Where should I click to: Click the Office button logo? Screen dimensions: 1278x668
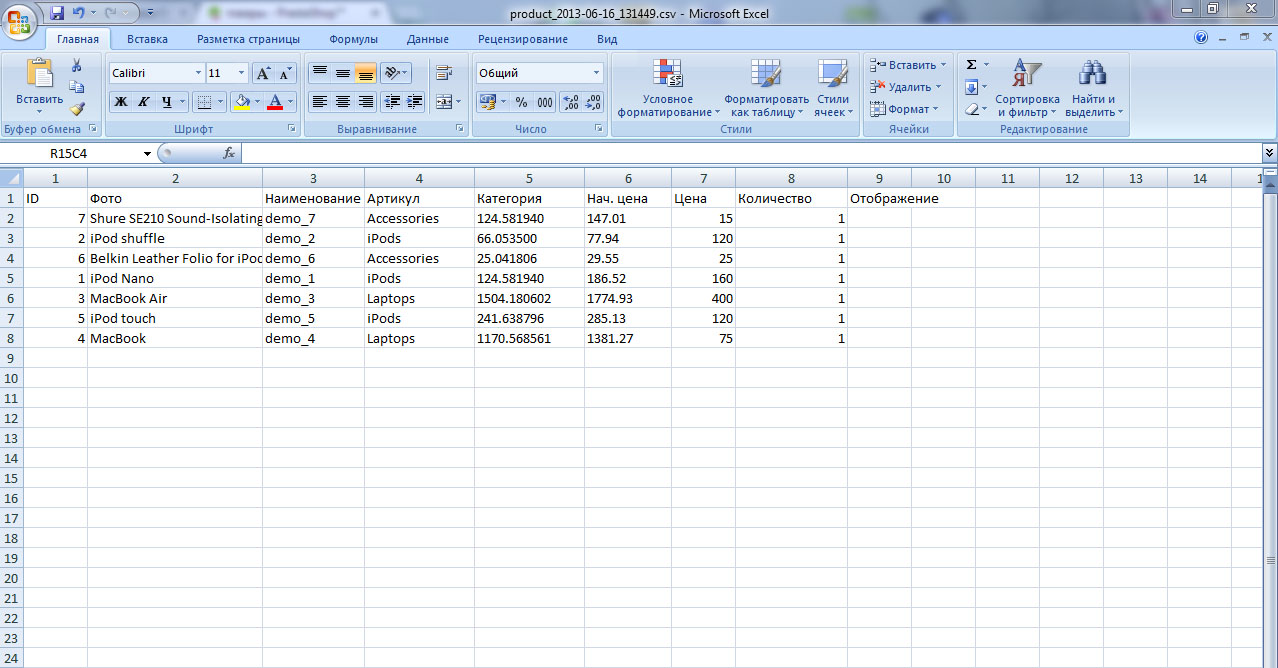(21, 21)
